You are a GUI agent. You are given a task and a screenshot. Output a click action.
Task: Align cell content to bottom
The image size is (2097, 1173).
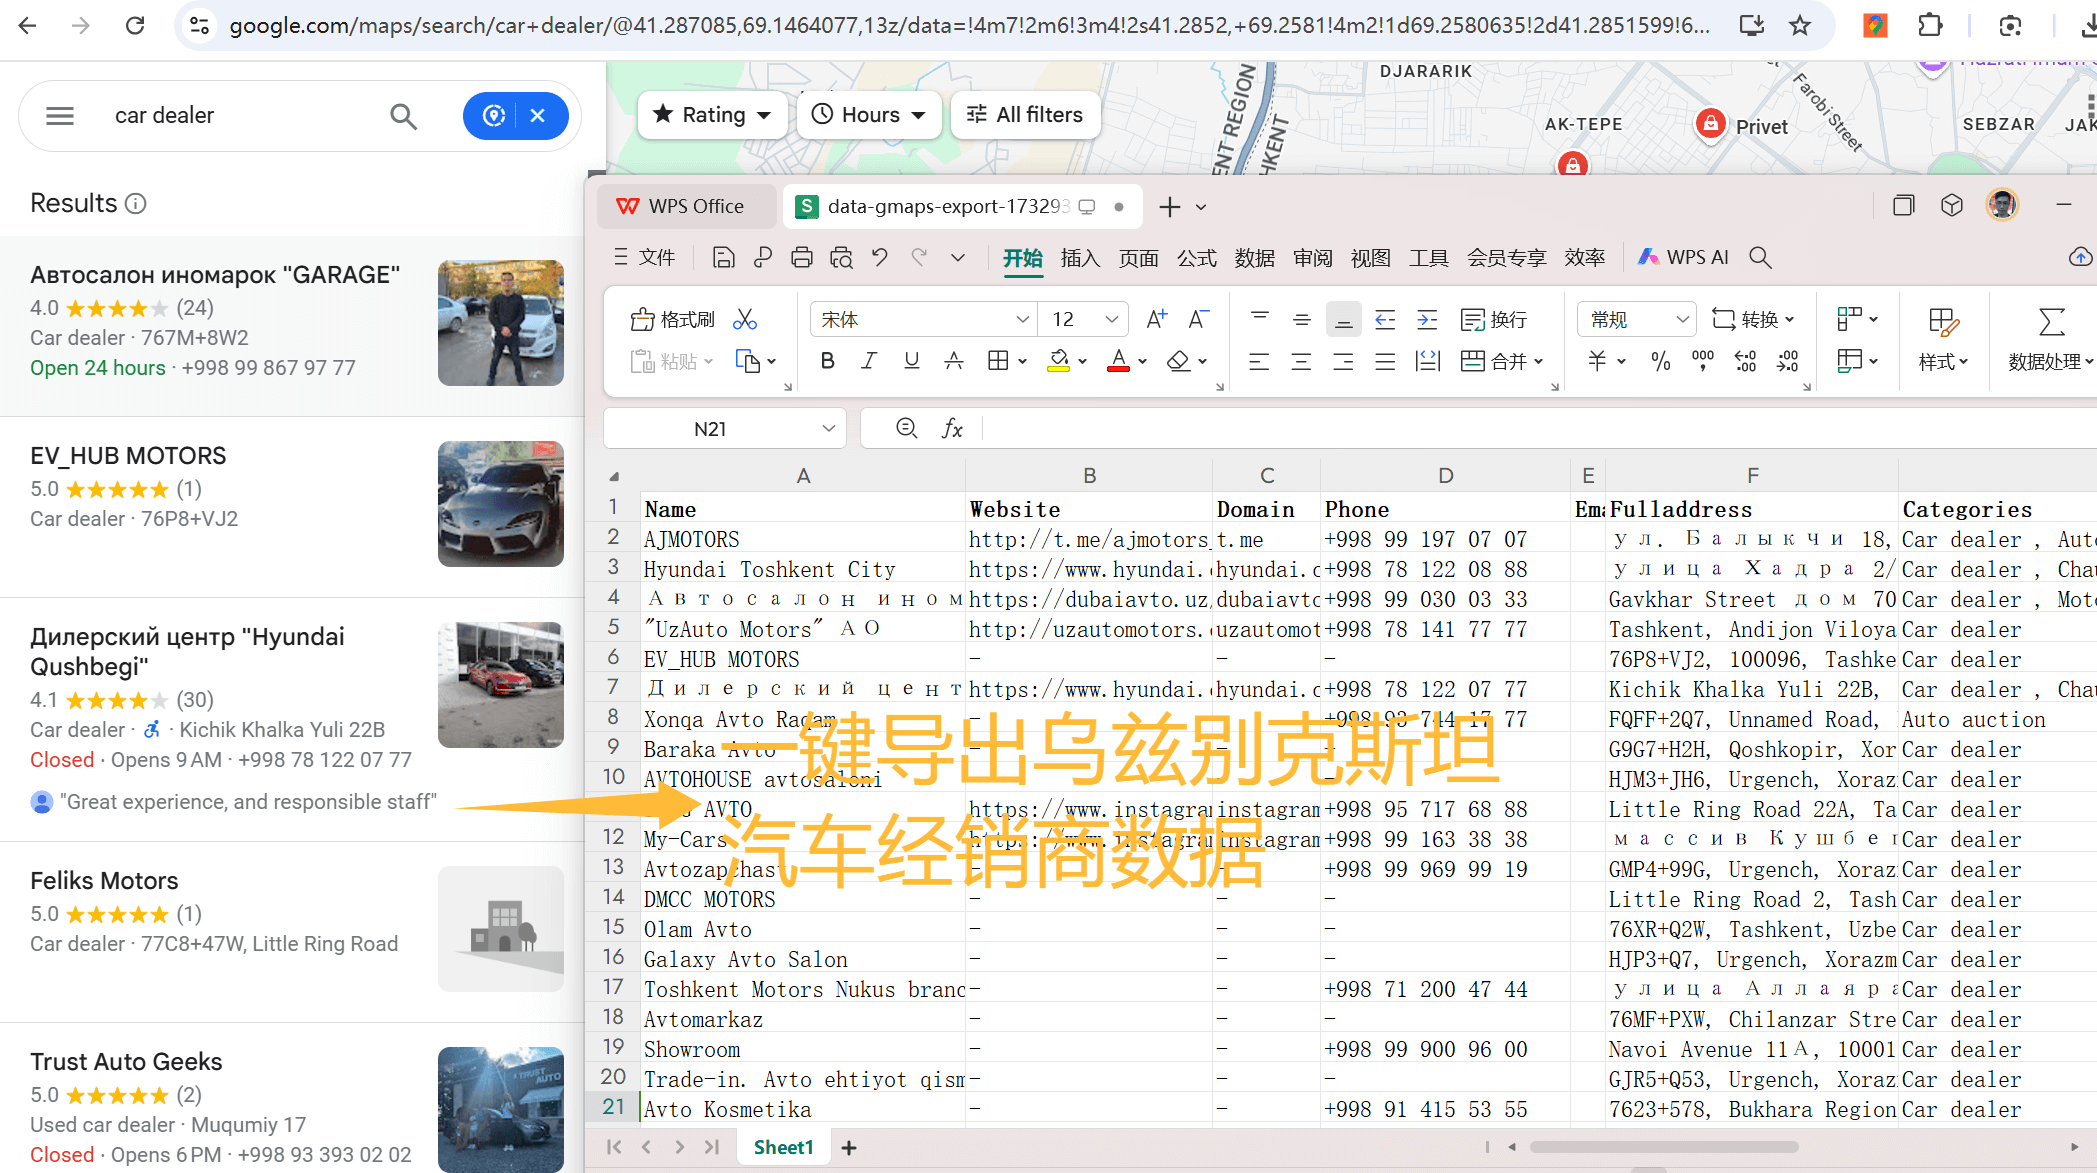click(1343, 320)
